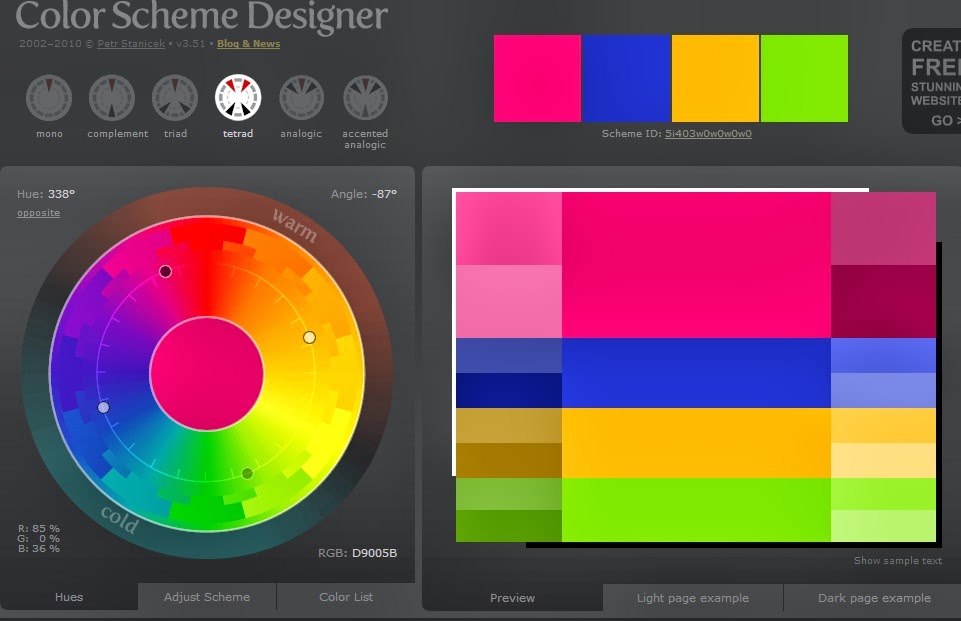Open the Dark page example tab
961x621 pixels.
coord(874,598)
